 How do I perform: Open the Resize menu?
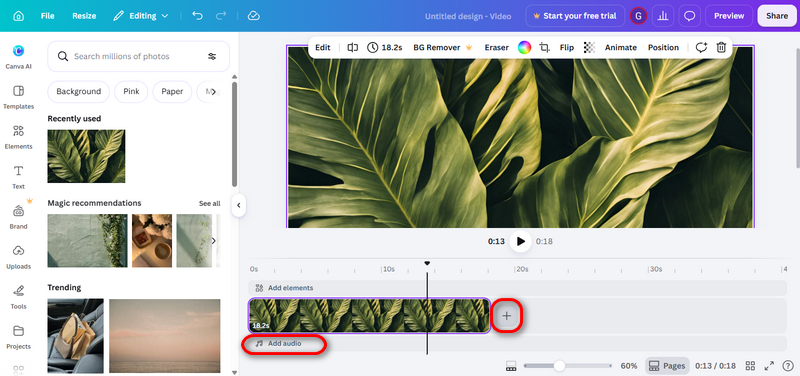tap(84, 16)
